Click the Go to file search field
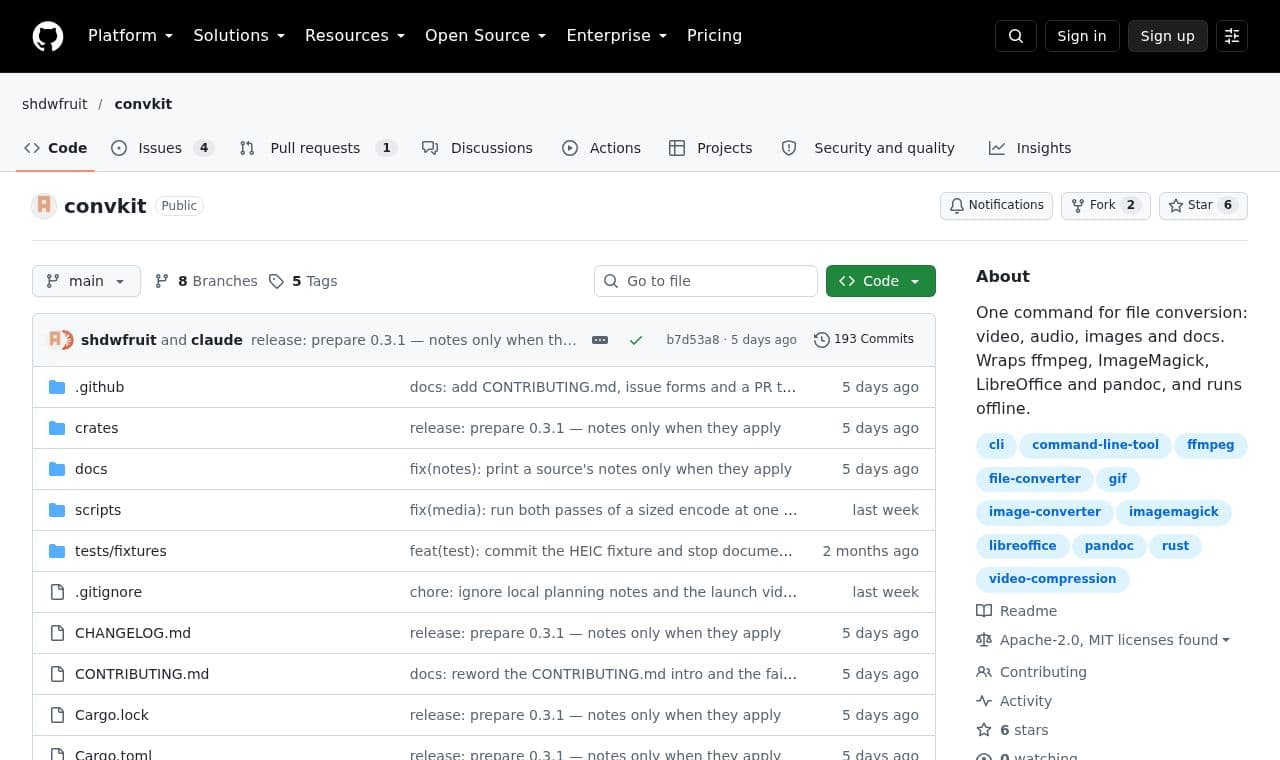The width and height of the screenshot is (1280, 760). tap(706, 281)
